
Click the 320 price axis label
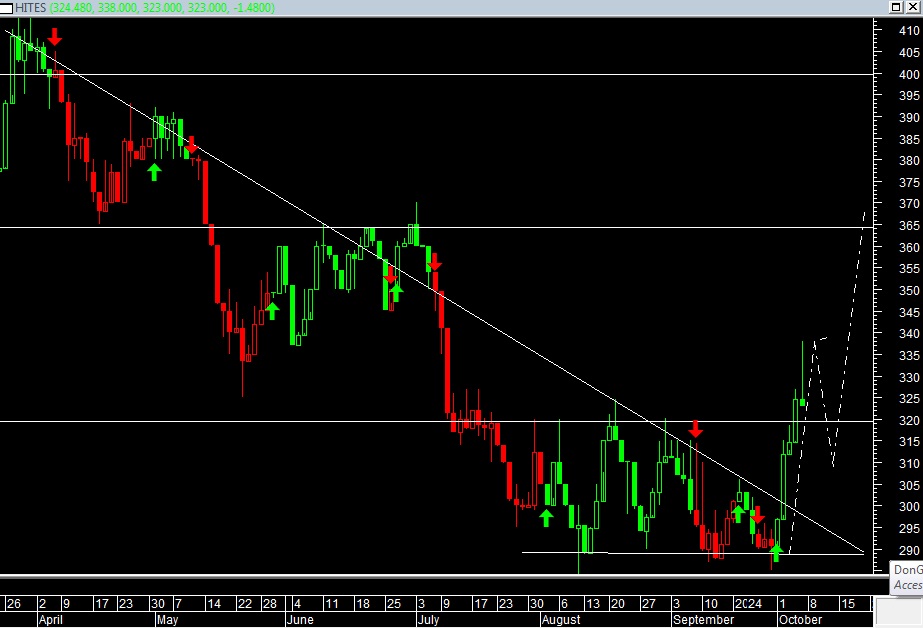(x=909, y=421)
